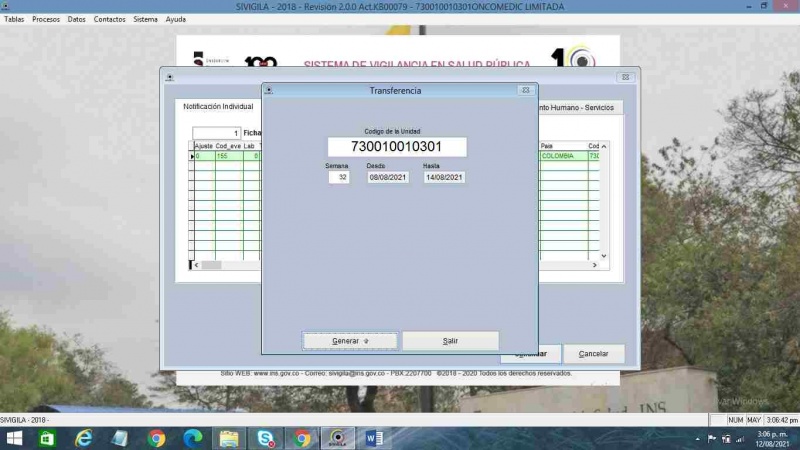Click the SIVIGILA taskbar icon
This screenshot has height=450, width=800.
click(x=338, y=438)
